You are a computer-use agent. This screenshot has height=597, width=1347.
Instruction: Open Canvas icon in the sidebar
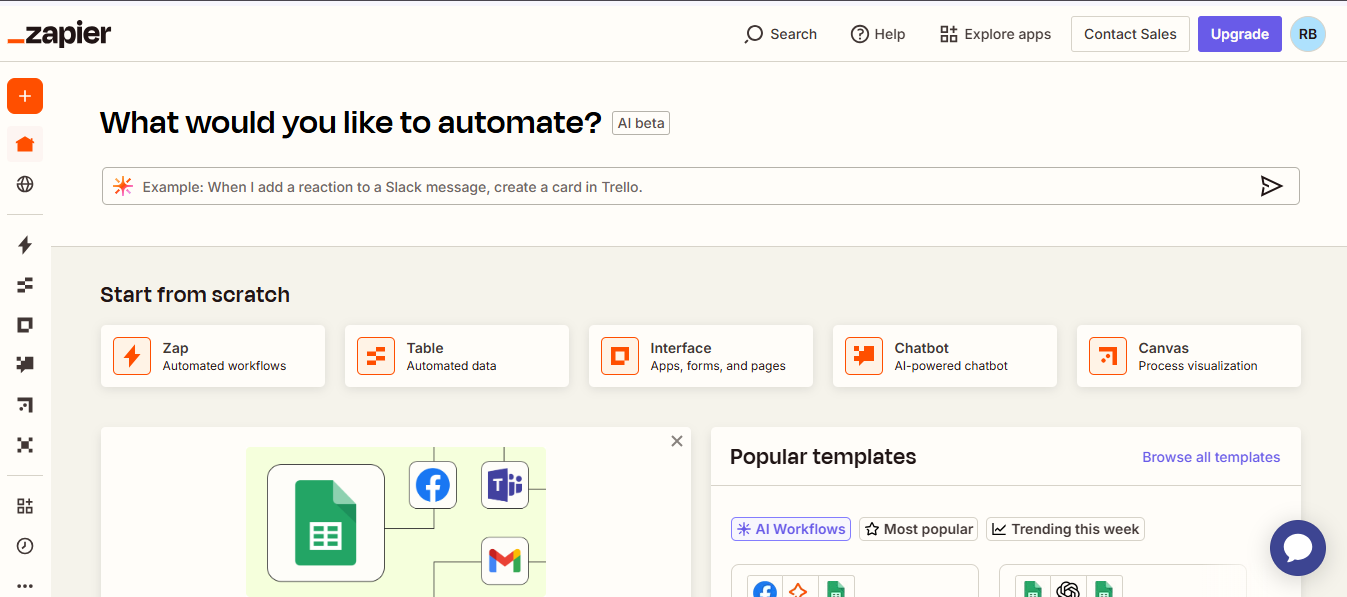click(25, 405)
